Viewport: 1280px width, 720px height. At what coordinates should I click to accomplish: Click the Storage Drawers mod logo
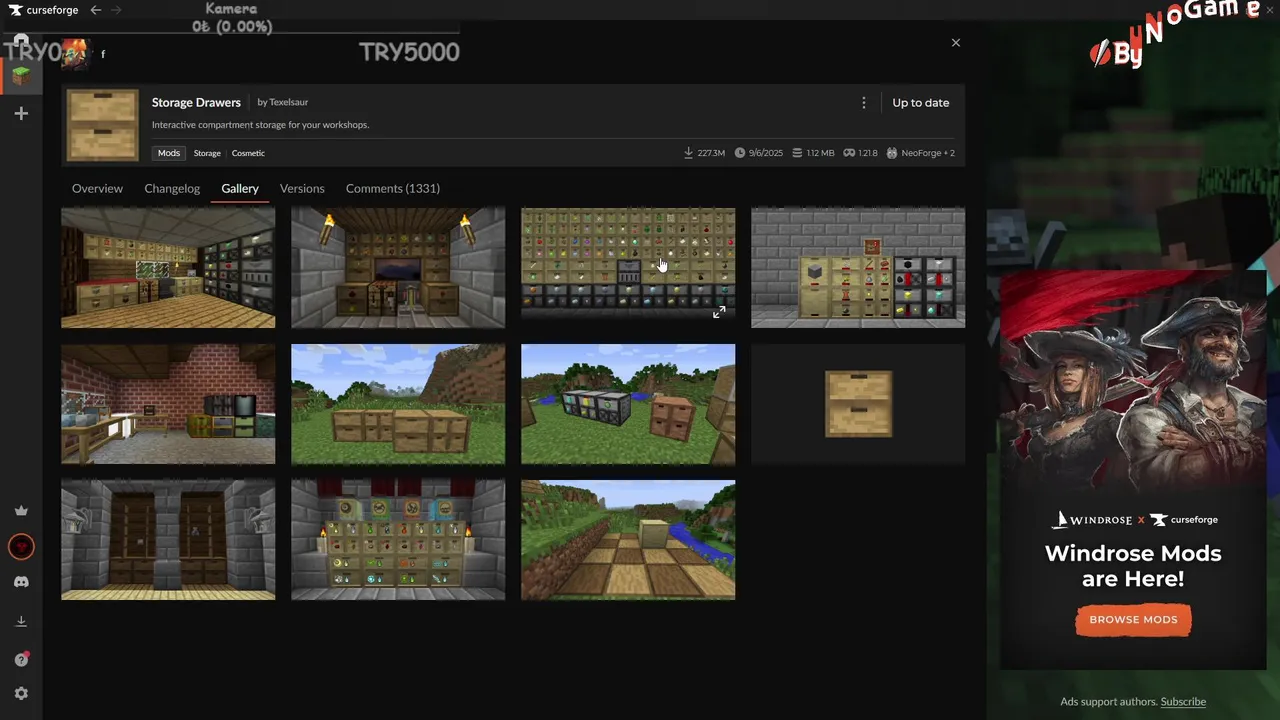[x=102, y=125]
